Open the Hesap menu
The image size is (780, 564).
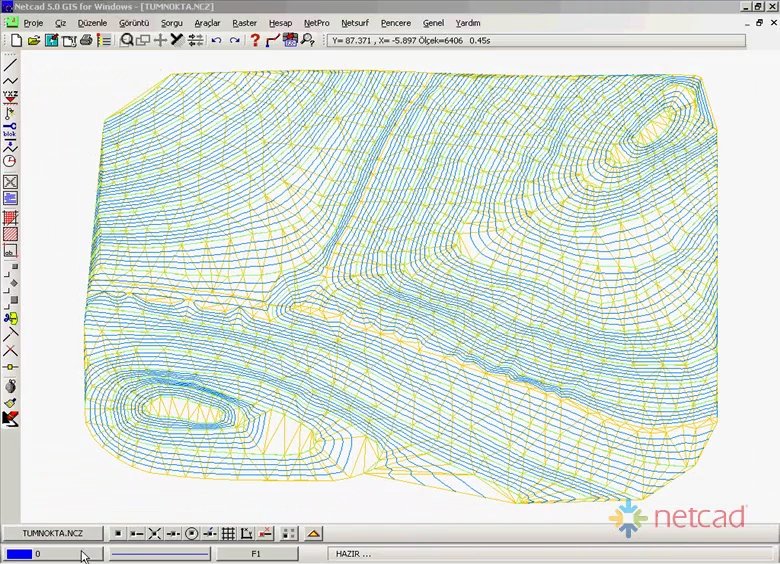[x=280, y=23]
